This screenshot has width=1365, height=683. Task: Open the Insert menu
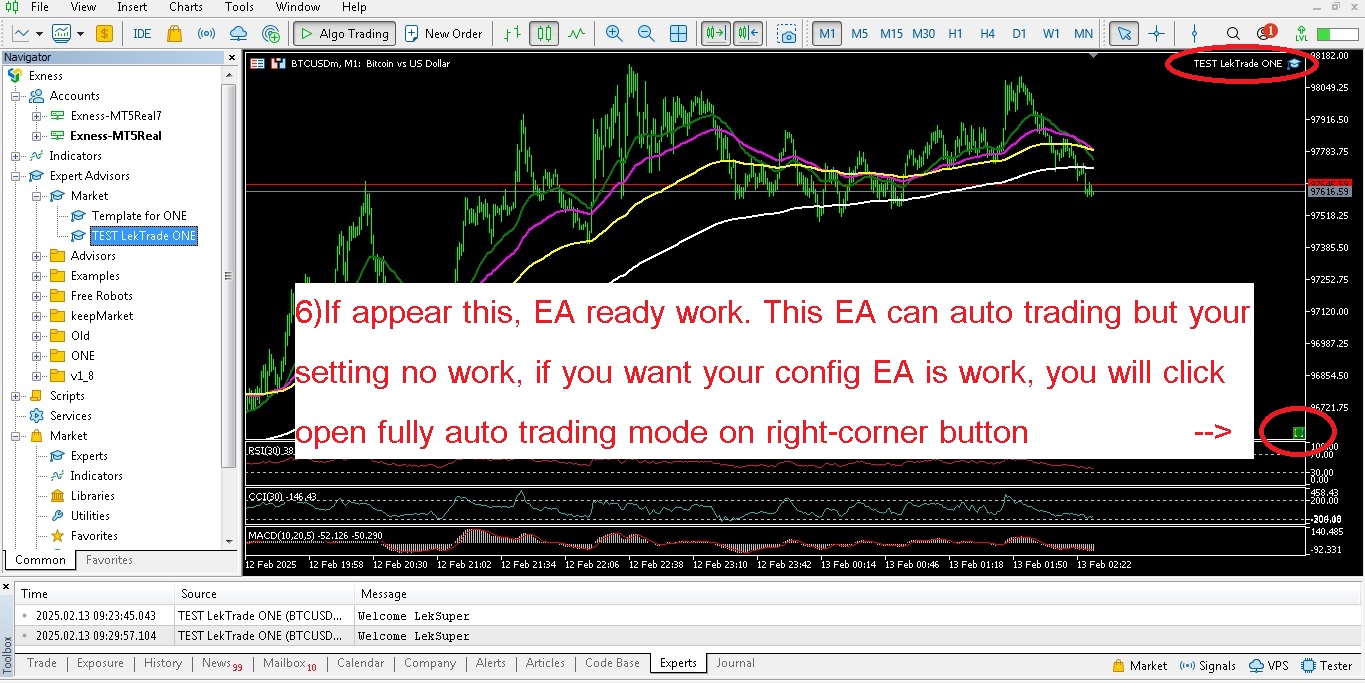(x=132, y=7)
